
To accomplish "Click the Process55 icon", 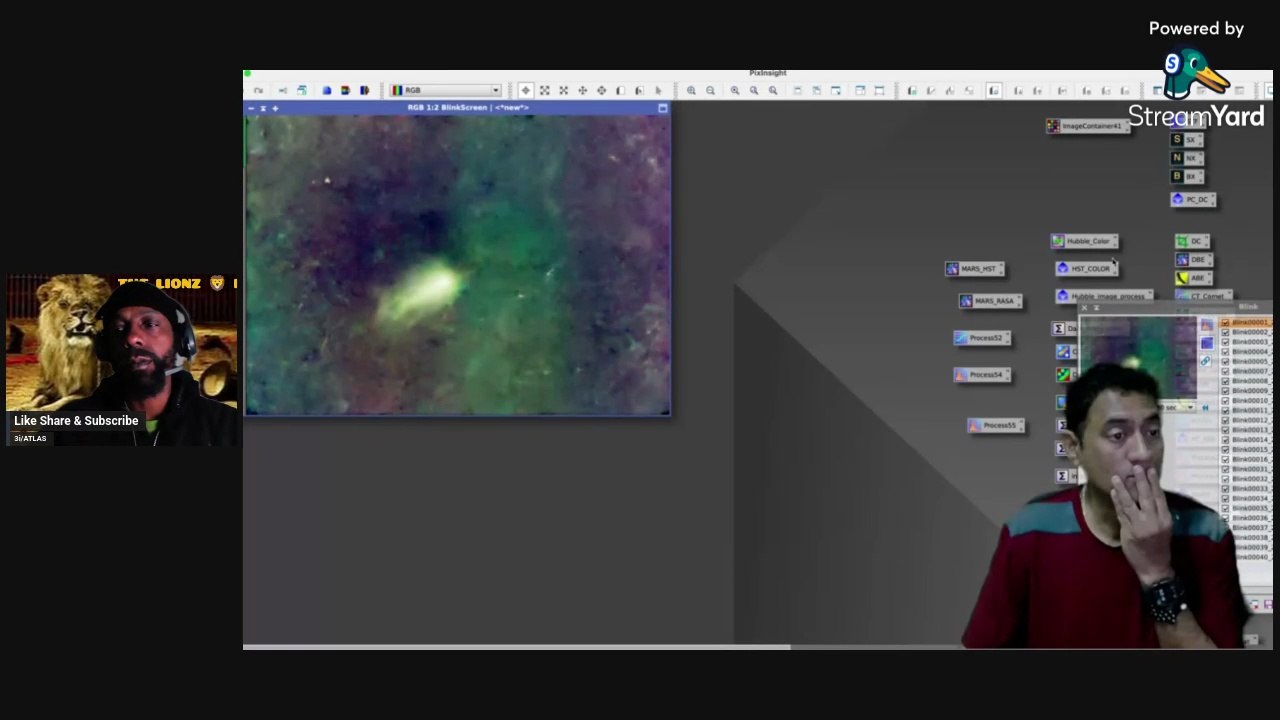I will point(996,426).
